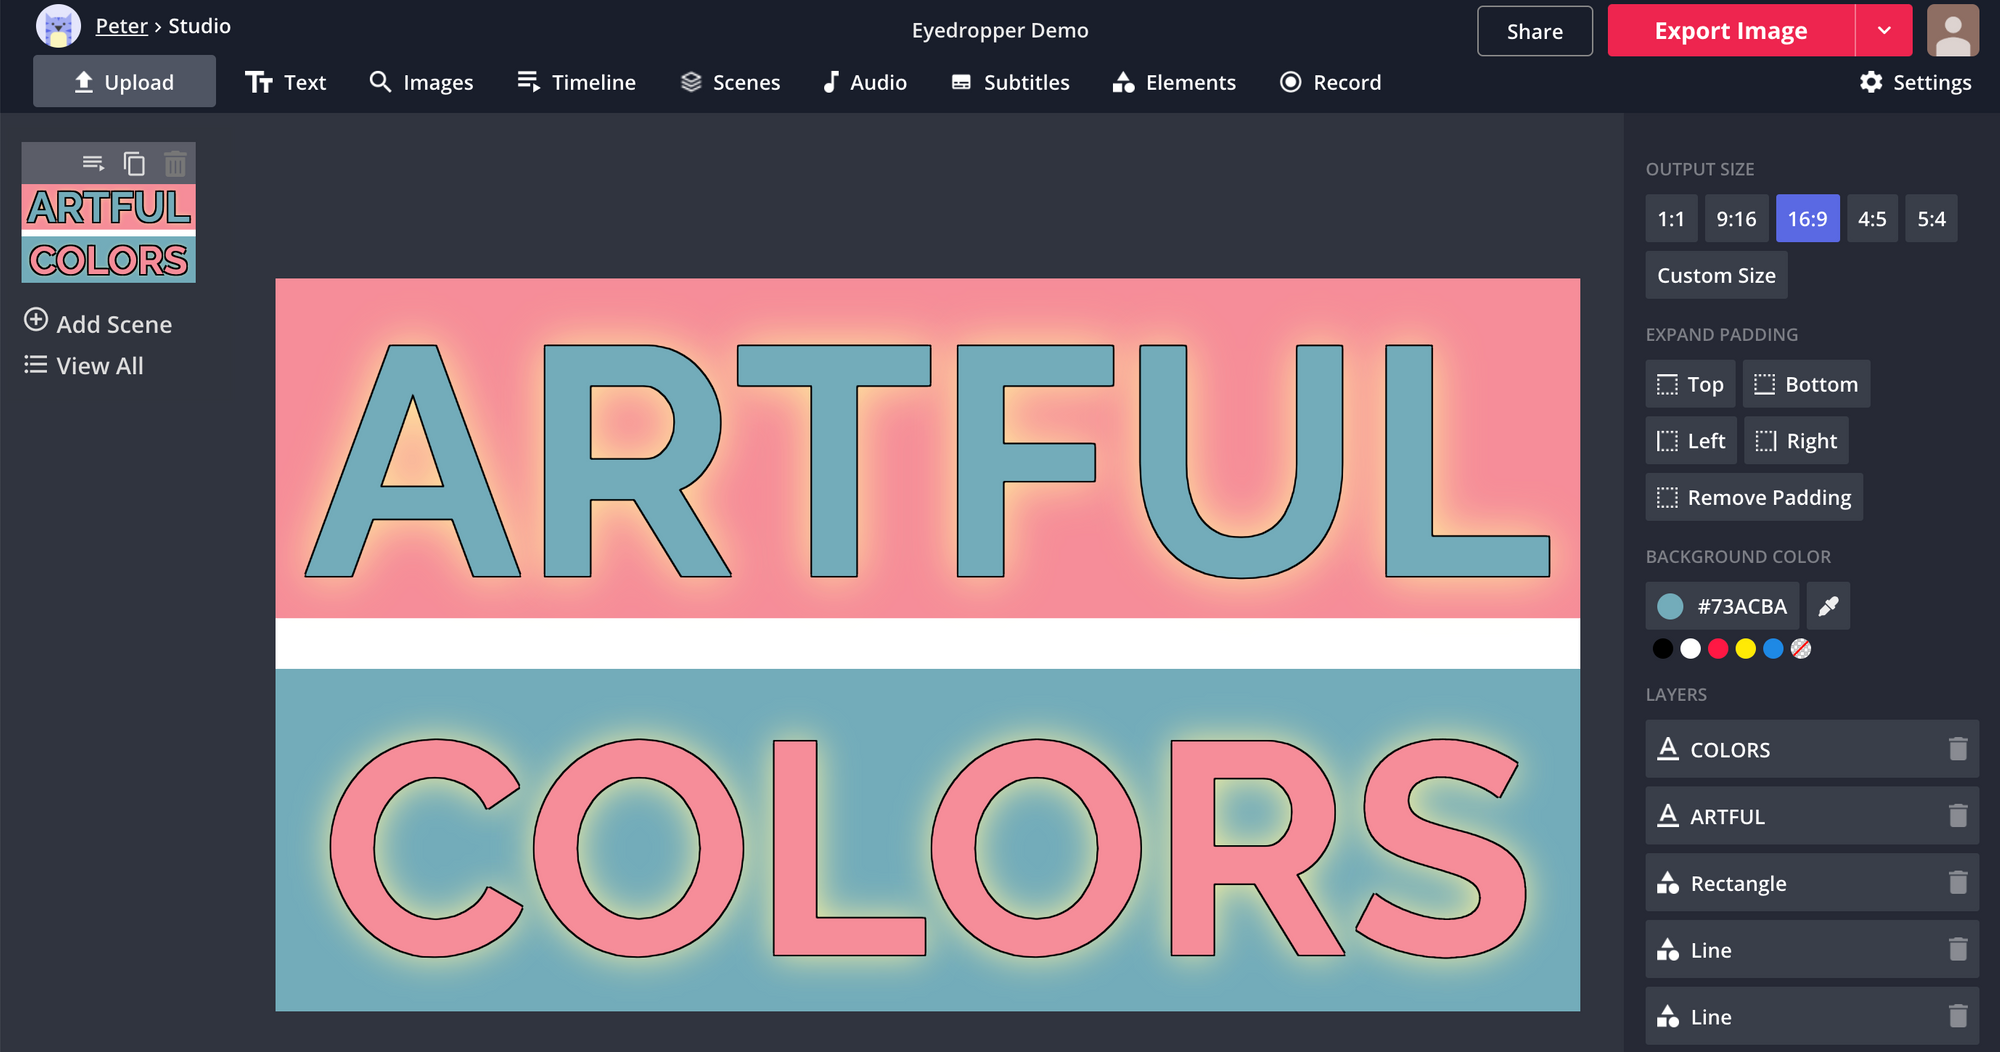2000x1052 pixels.
Task: Click the eyedropper color picker icon
Action: click(x=1828, y=606)
